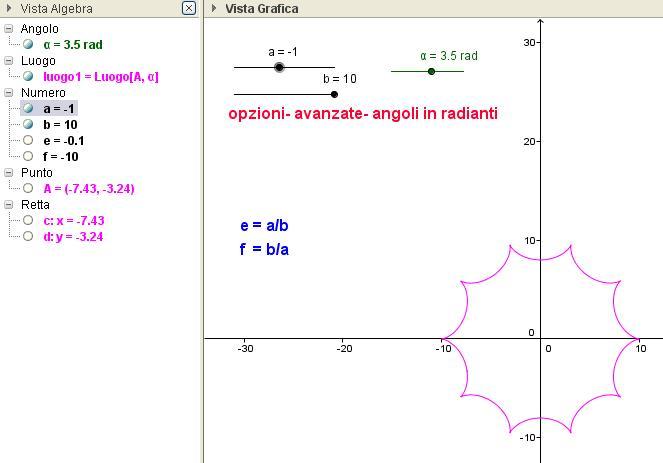Viewport: 663px width, 463px height.
Task: Click the Numero group label
Action: (43, 93)
